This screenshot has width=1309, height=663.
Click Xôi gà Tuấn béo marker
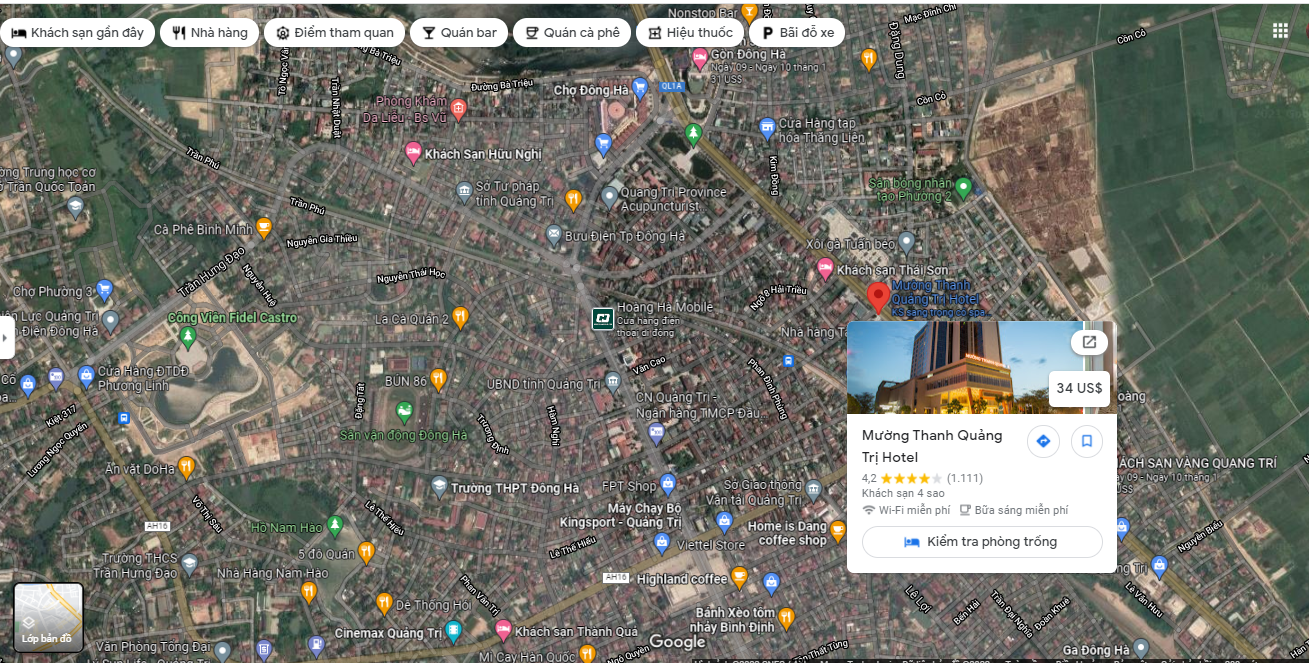coord(907,241)
